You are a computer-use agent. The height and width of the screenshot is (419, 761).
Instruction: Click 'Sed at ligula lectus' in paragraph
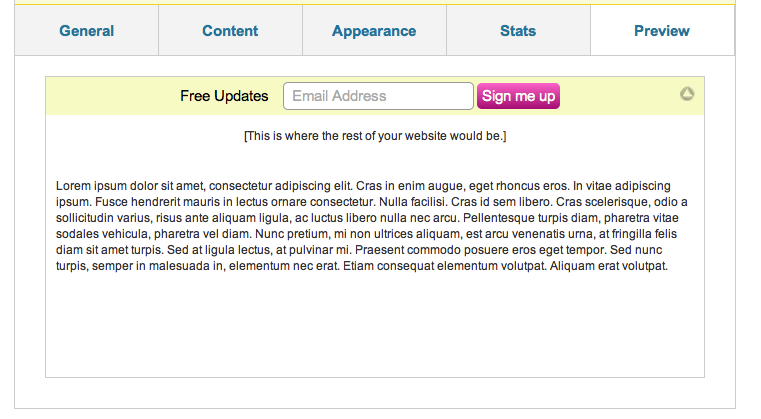[x=219, y=250]
